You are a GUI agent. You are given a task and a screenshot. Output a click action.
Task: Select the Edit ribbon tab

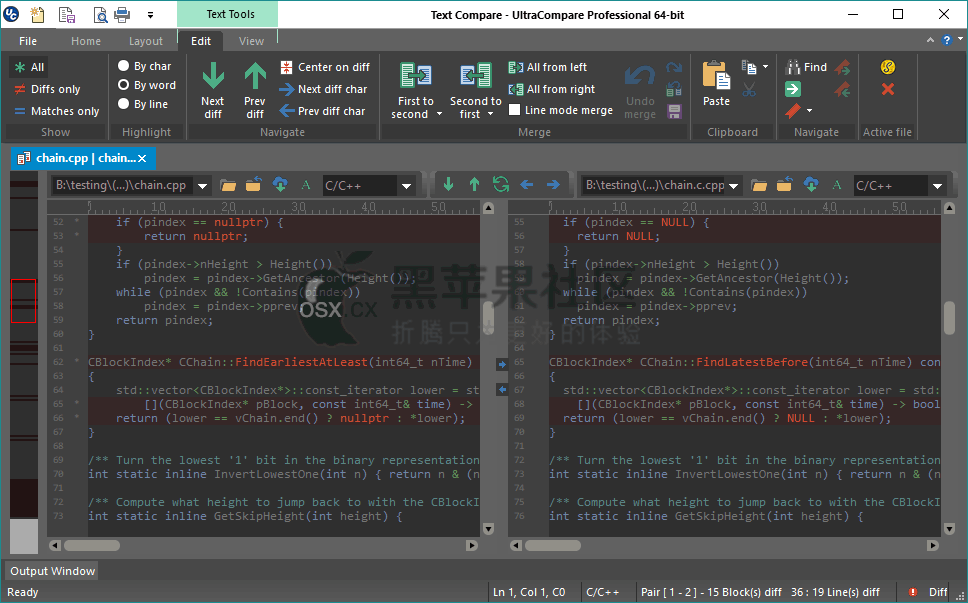click(201, 41)
